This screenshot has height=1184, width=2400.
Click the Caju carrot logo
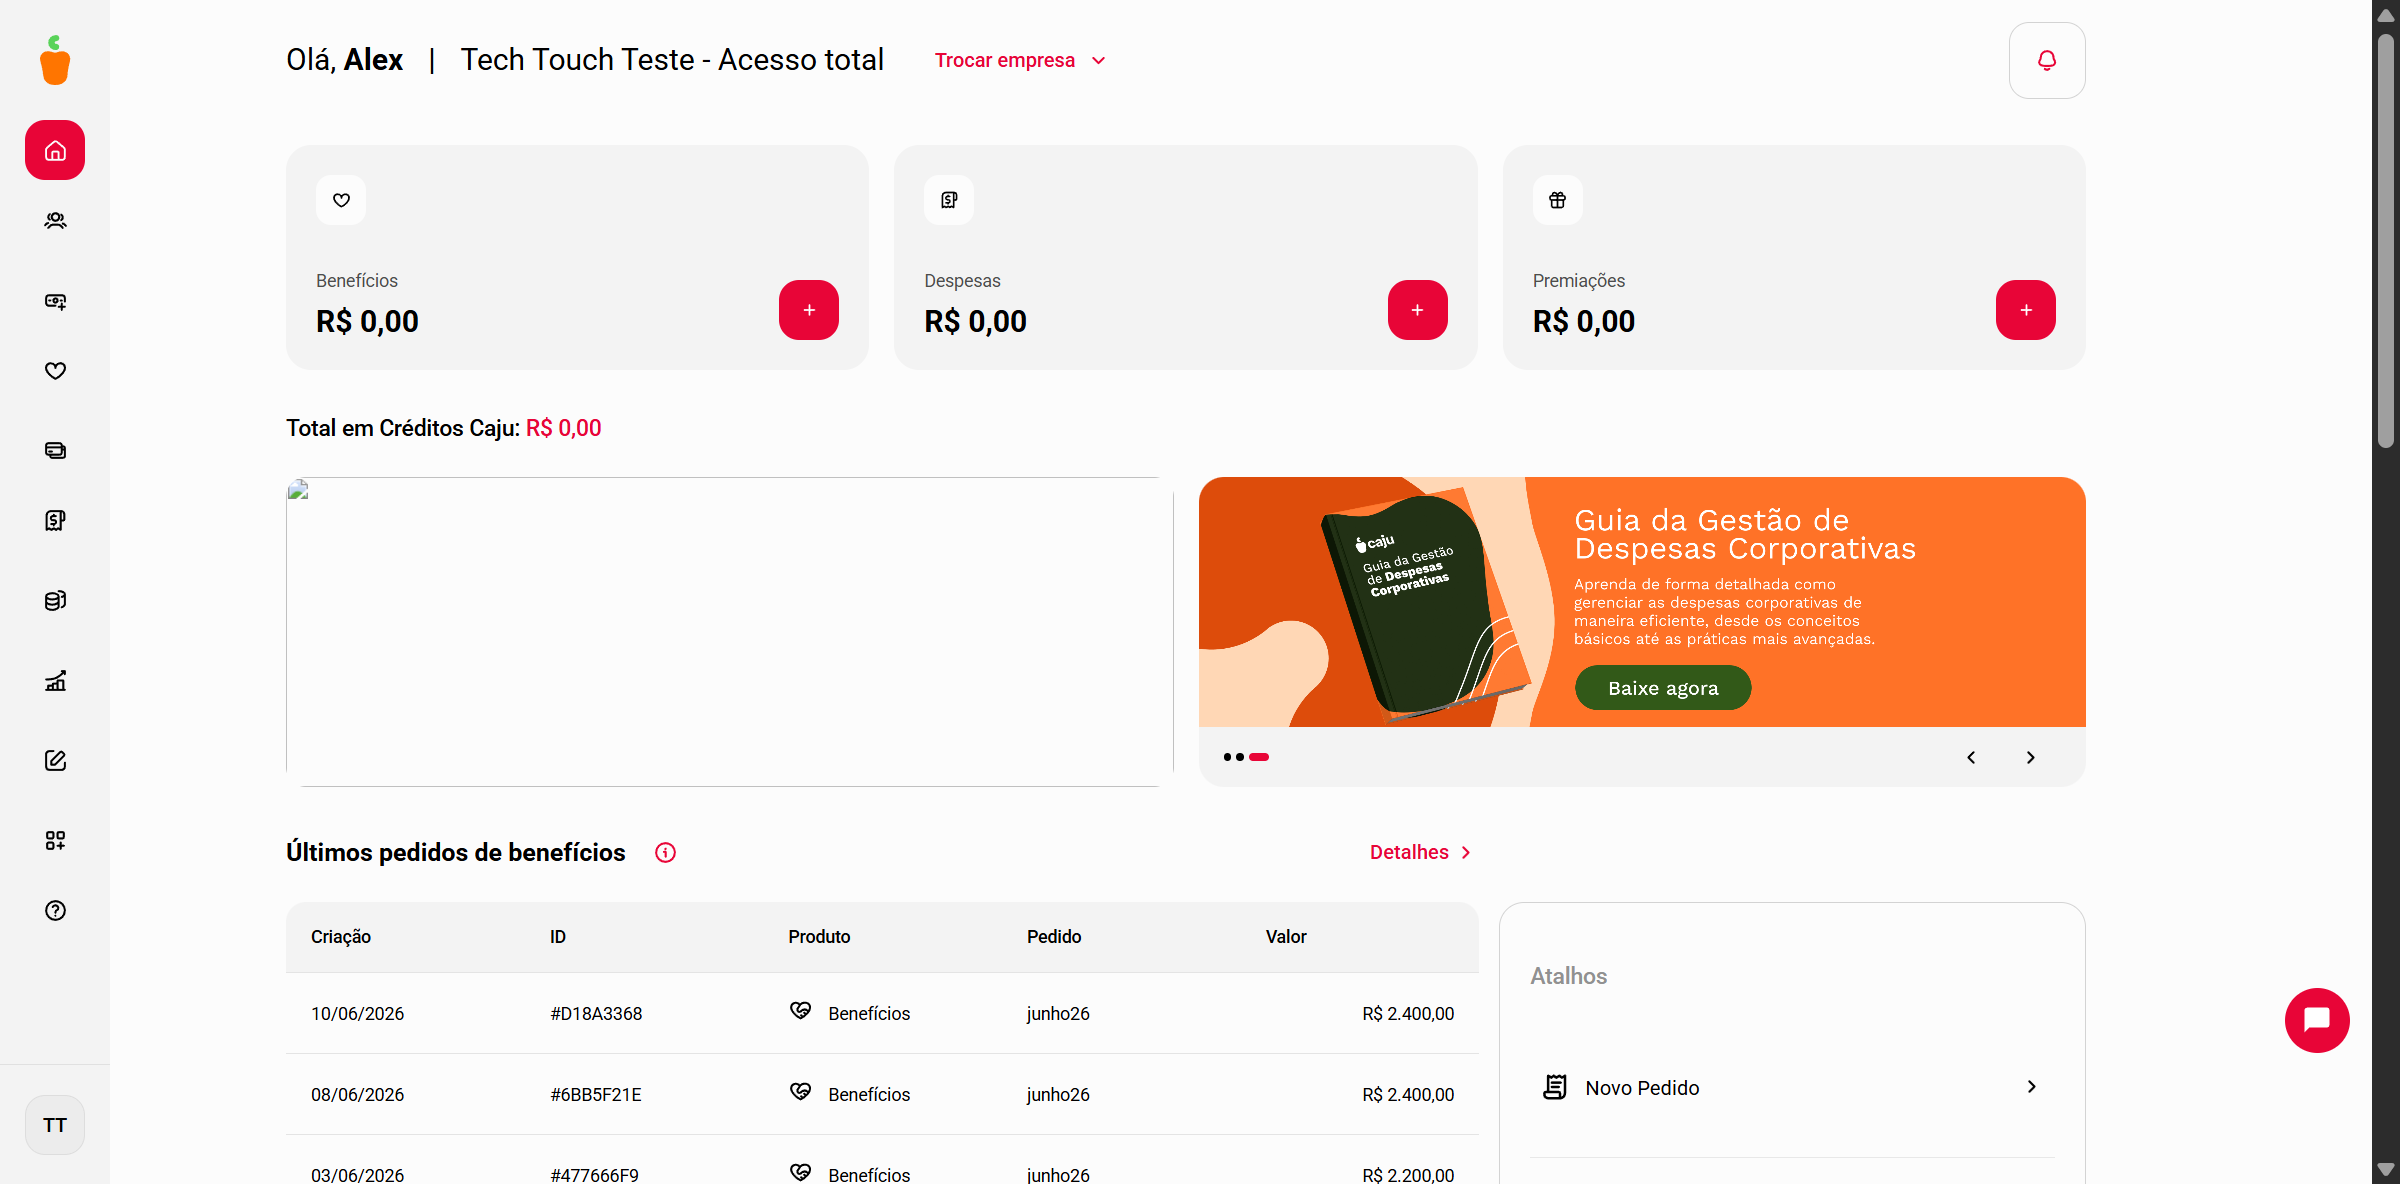point(55,60)
